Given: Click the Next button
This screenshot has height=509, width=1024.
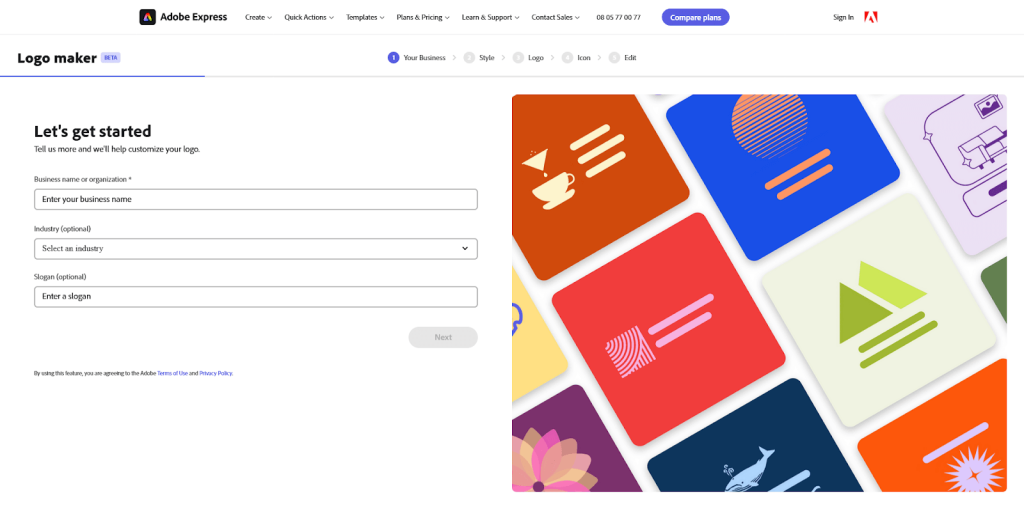Looking at the screenshot, I should pyautogui.click(x=443, y=337).
